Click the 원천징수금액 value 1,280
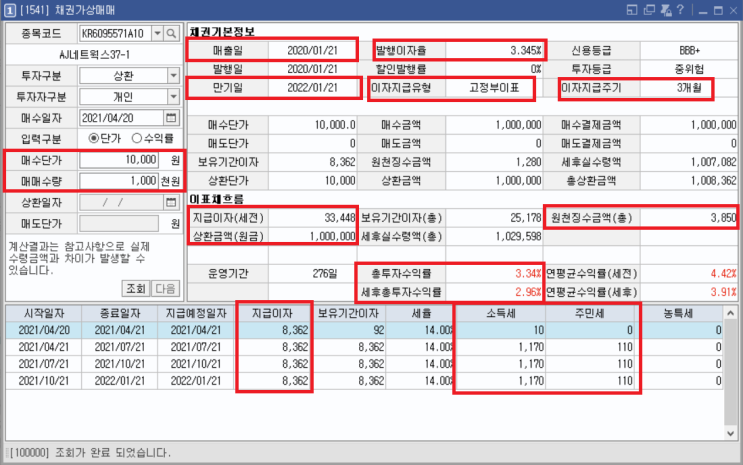 coord(528,162)
